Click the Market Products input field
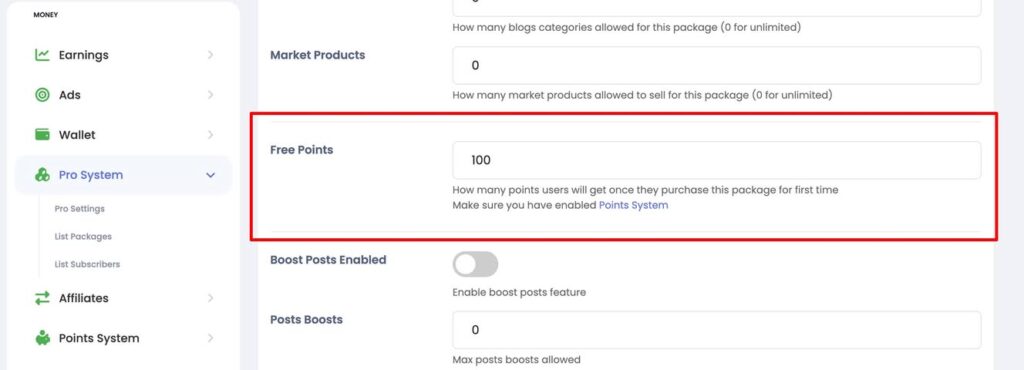Viewport: 1024px width, 370px height. click(716, 65)
